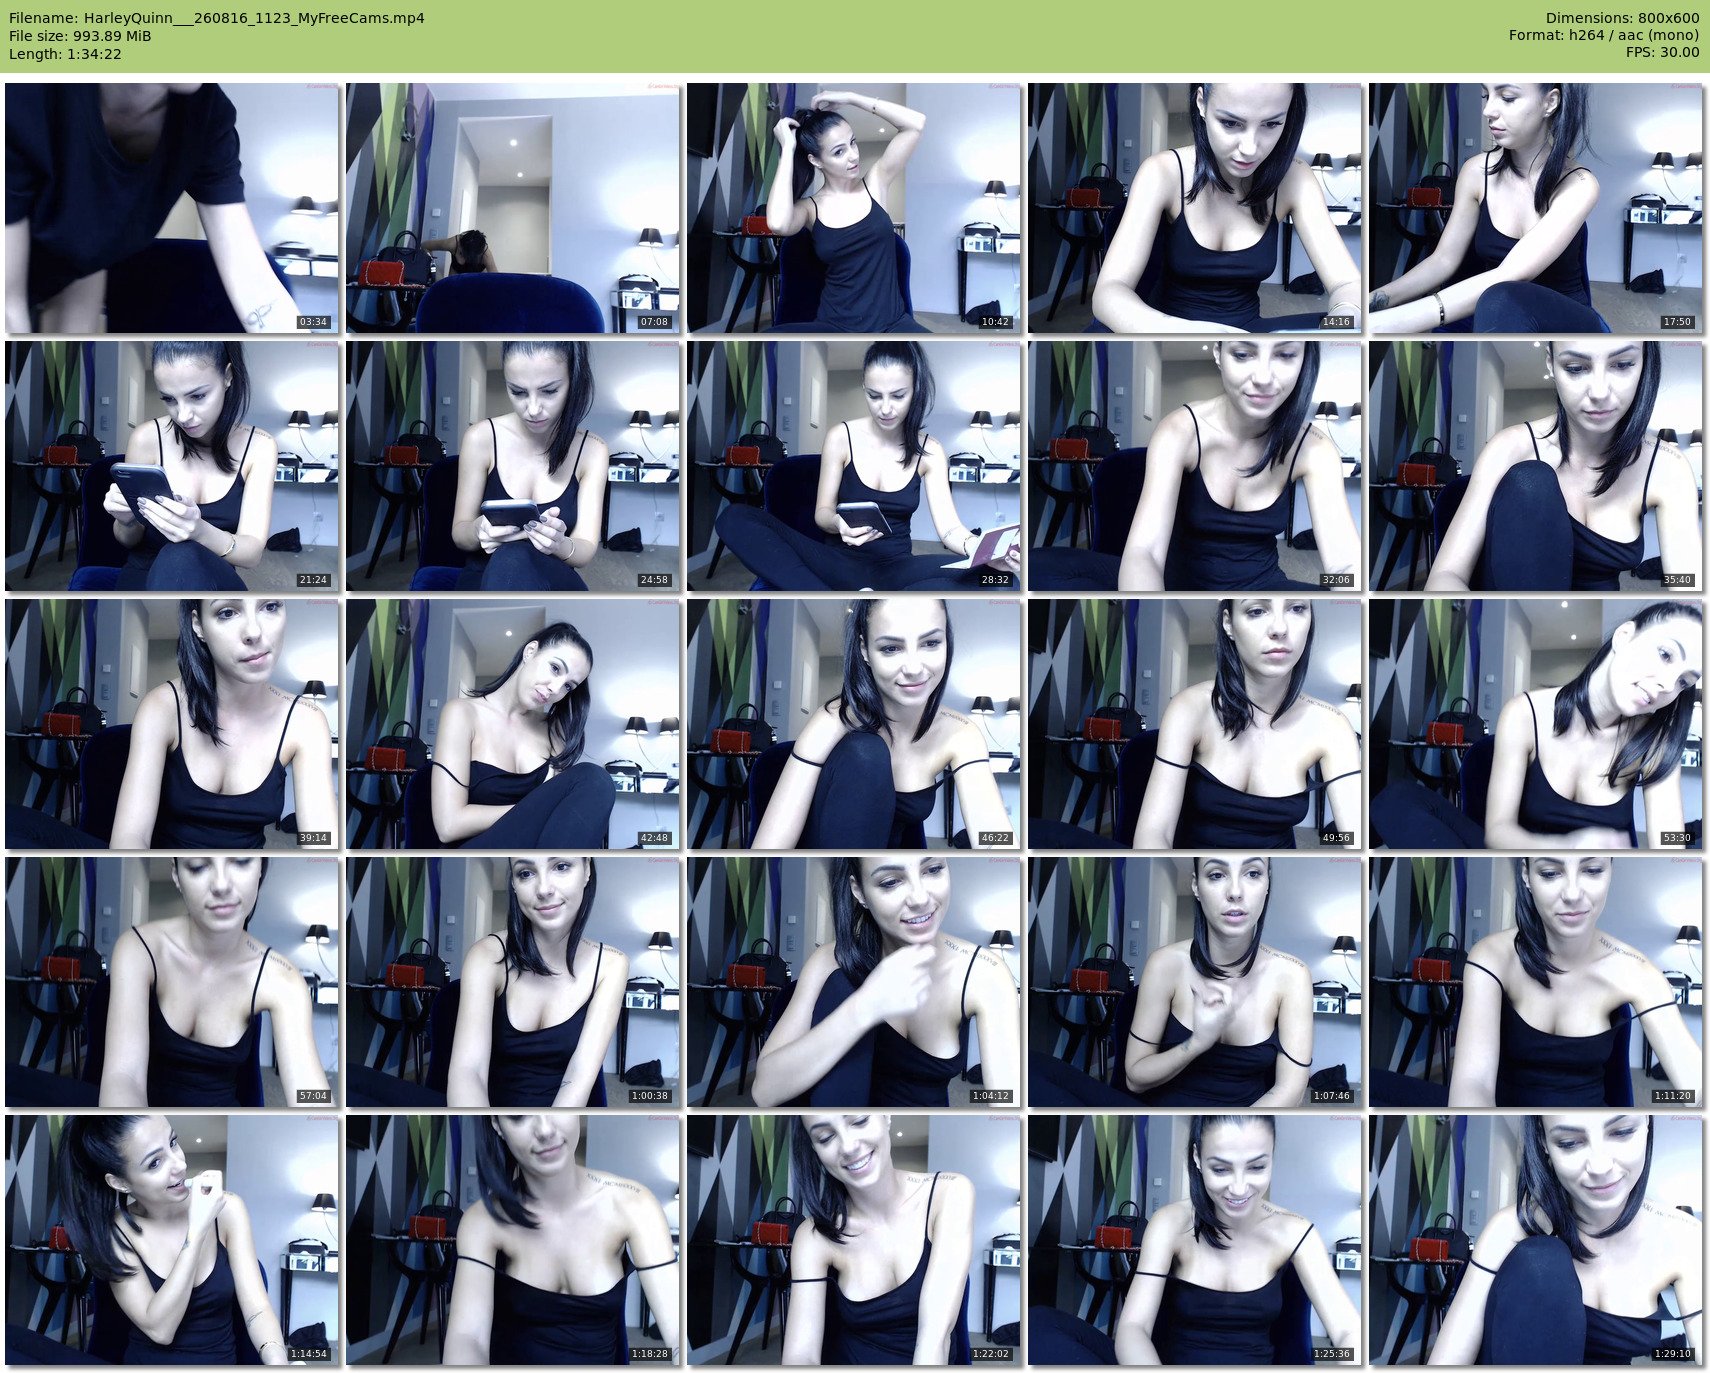The height and width of the screenshot is (1373, 1710).
Task: Click the "Format: h264 / aac (mono)" text
Action: 1604,36
